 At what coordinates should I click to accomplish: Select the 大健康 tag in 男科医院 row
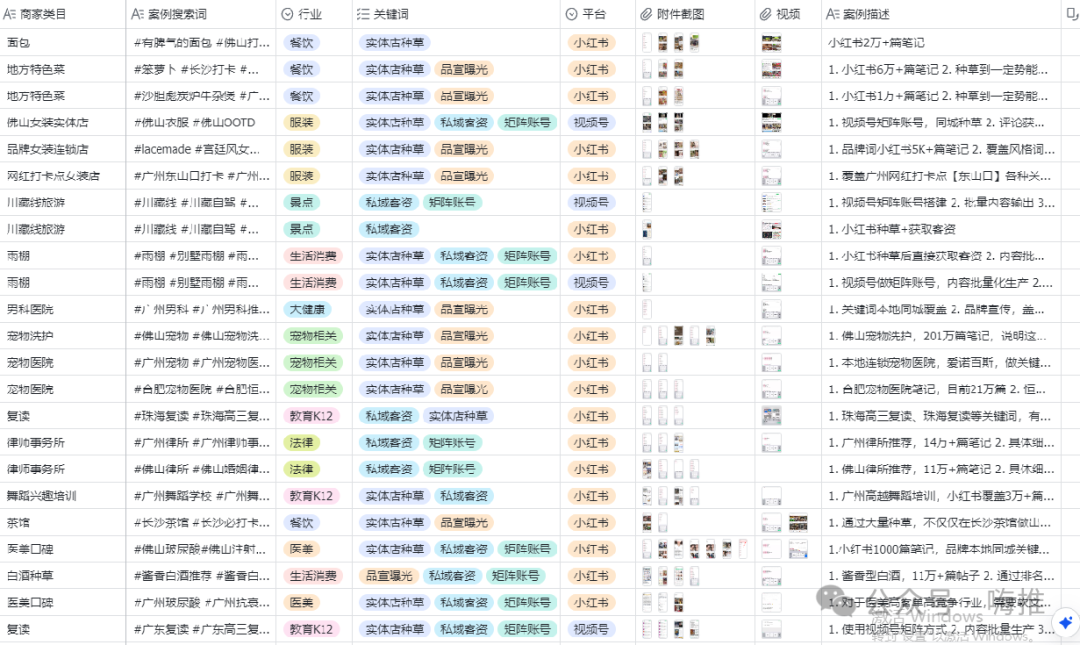click(307, 309)
